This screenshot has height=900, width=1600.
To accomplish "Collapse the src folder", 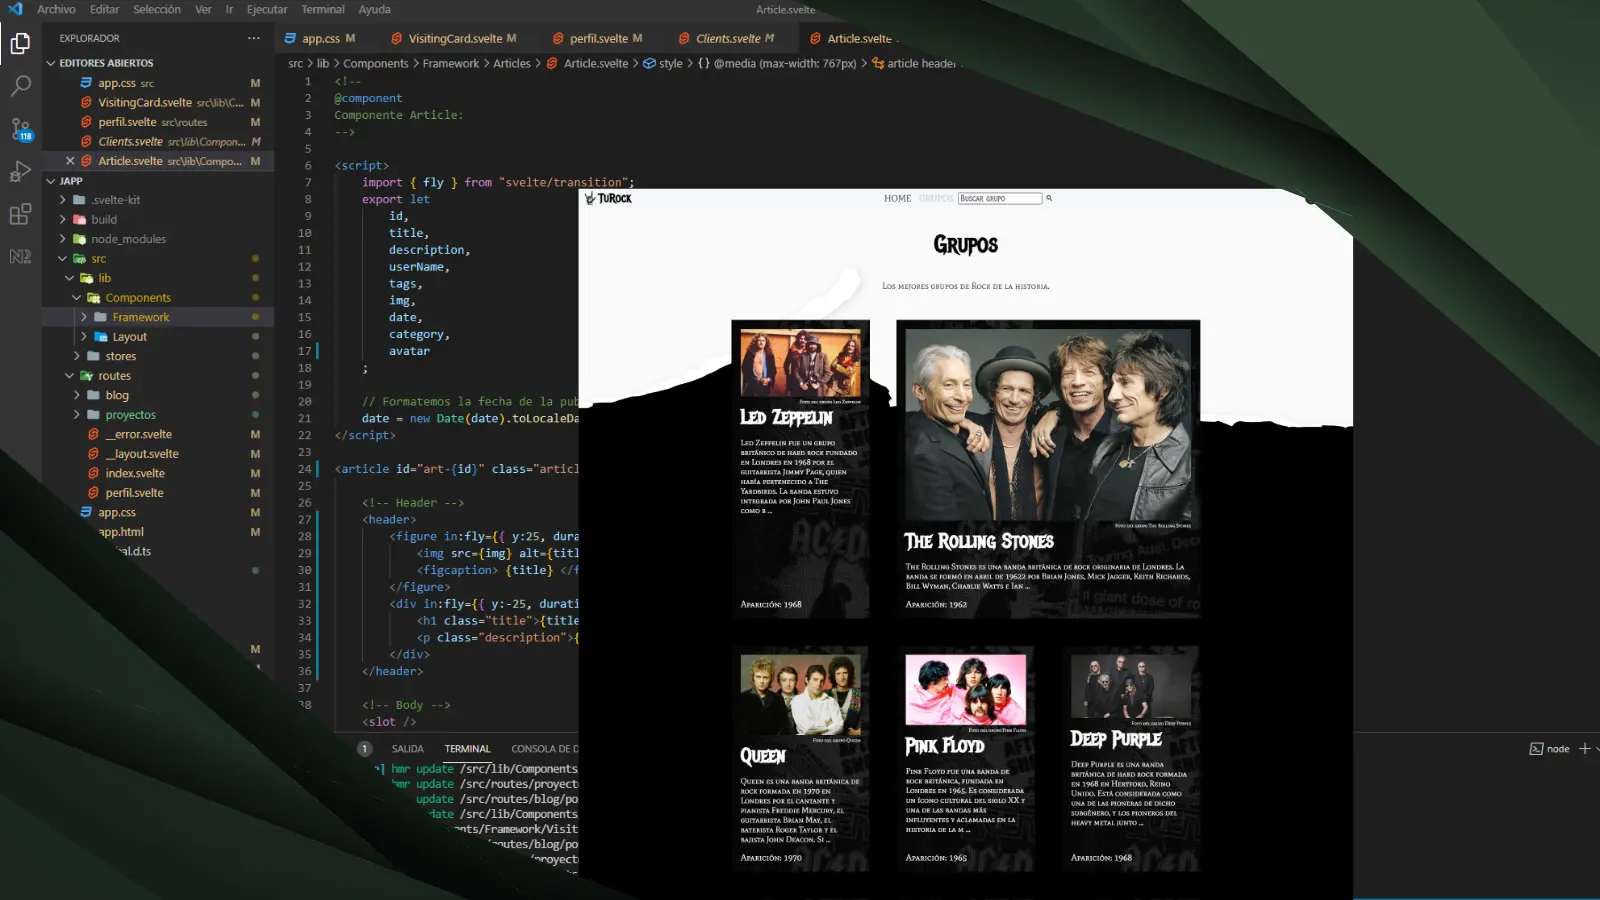I will click(62, 258).
